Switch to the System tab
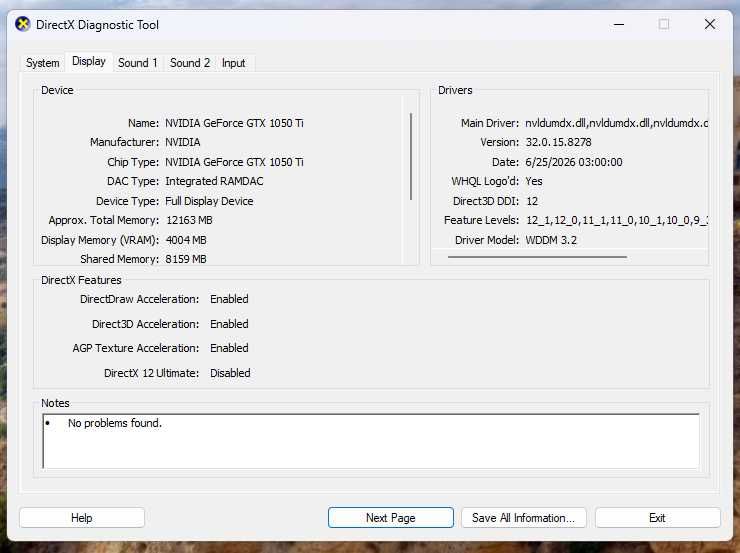This screenshot has width=740, height=553. tap(42, 63)
